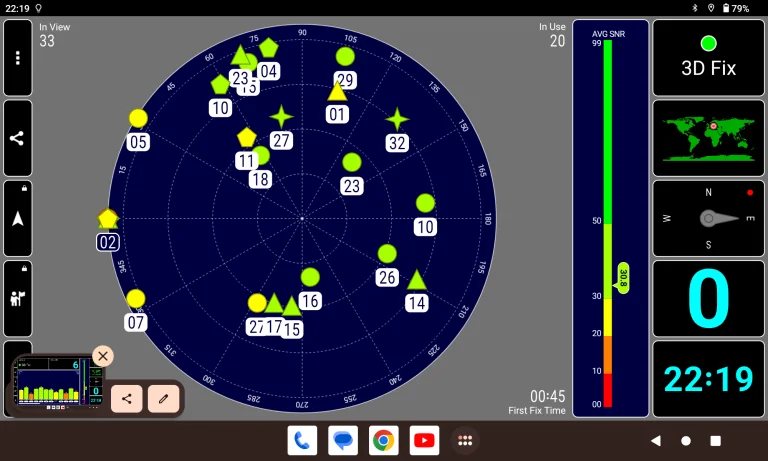
Task: Open the three-dot overflow menu
Action: (x=17, y=58)
